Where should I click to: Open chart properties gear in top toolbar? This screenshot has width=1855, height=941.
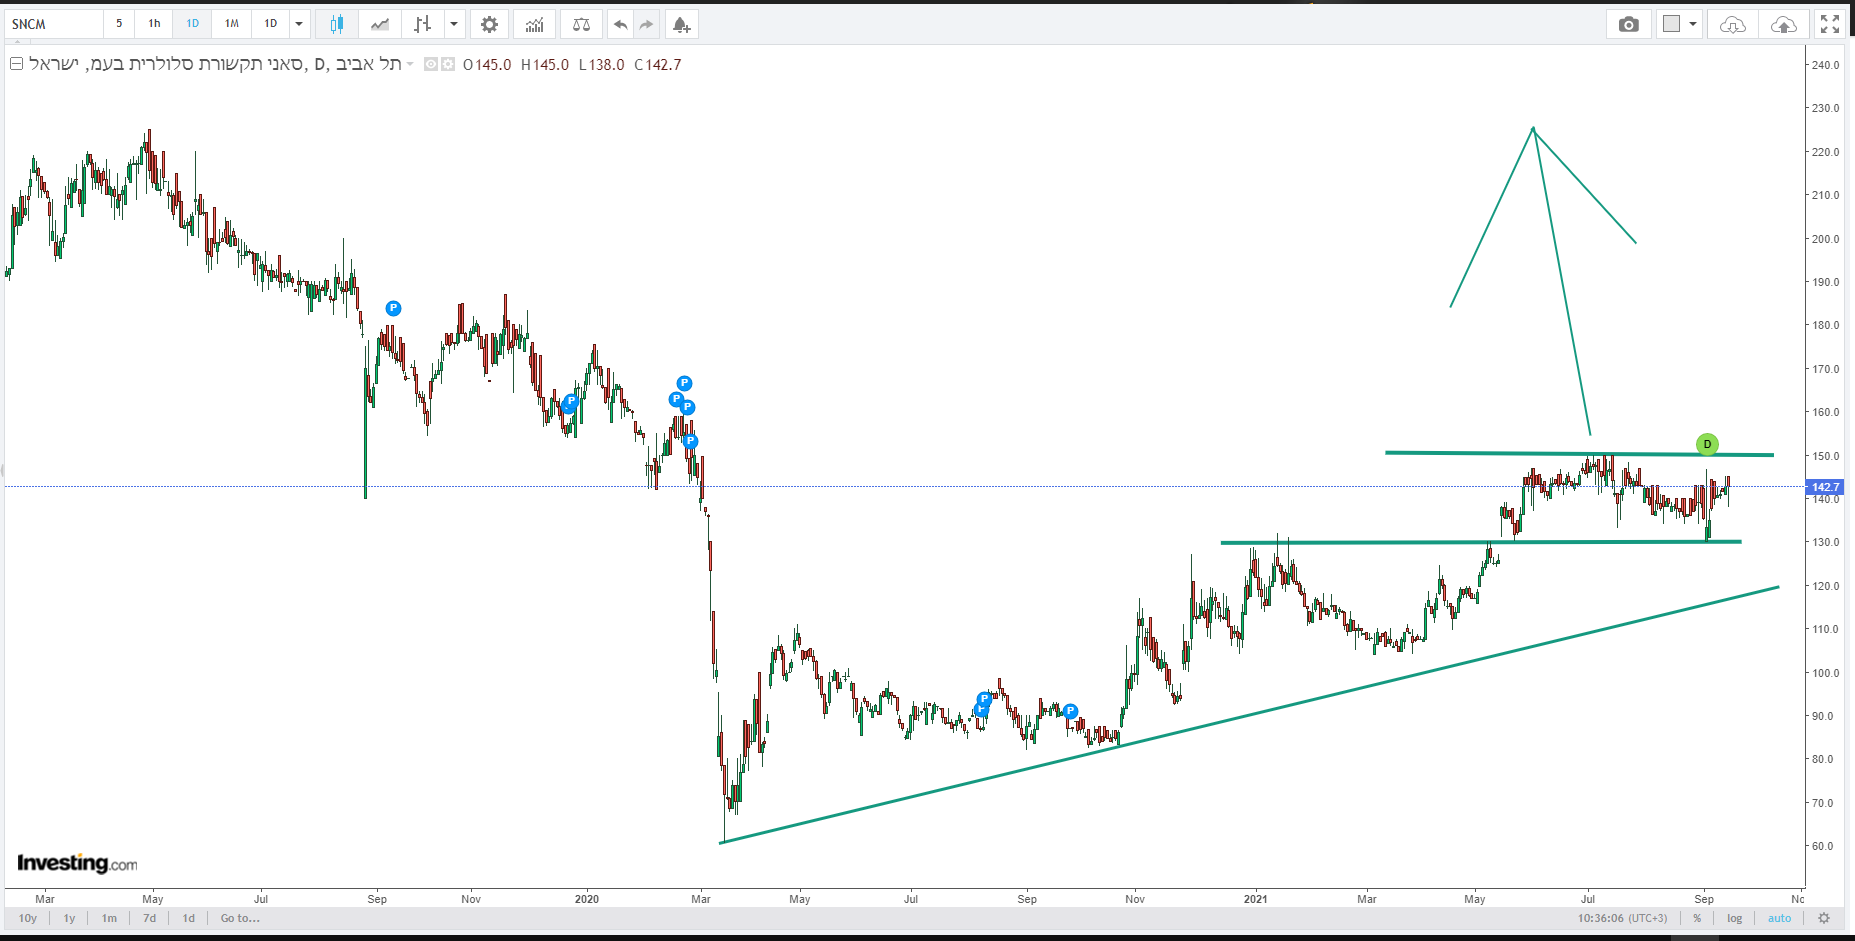point(489,24)
